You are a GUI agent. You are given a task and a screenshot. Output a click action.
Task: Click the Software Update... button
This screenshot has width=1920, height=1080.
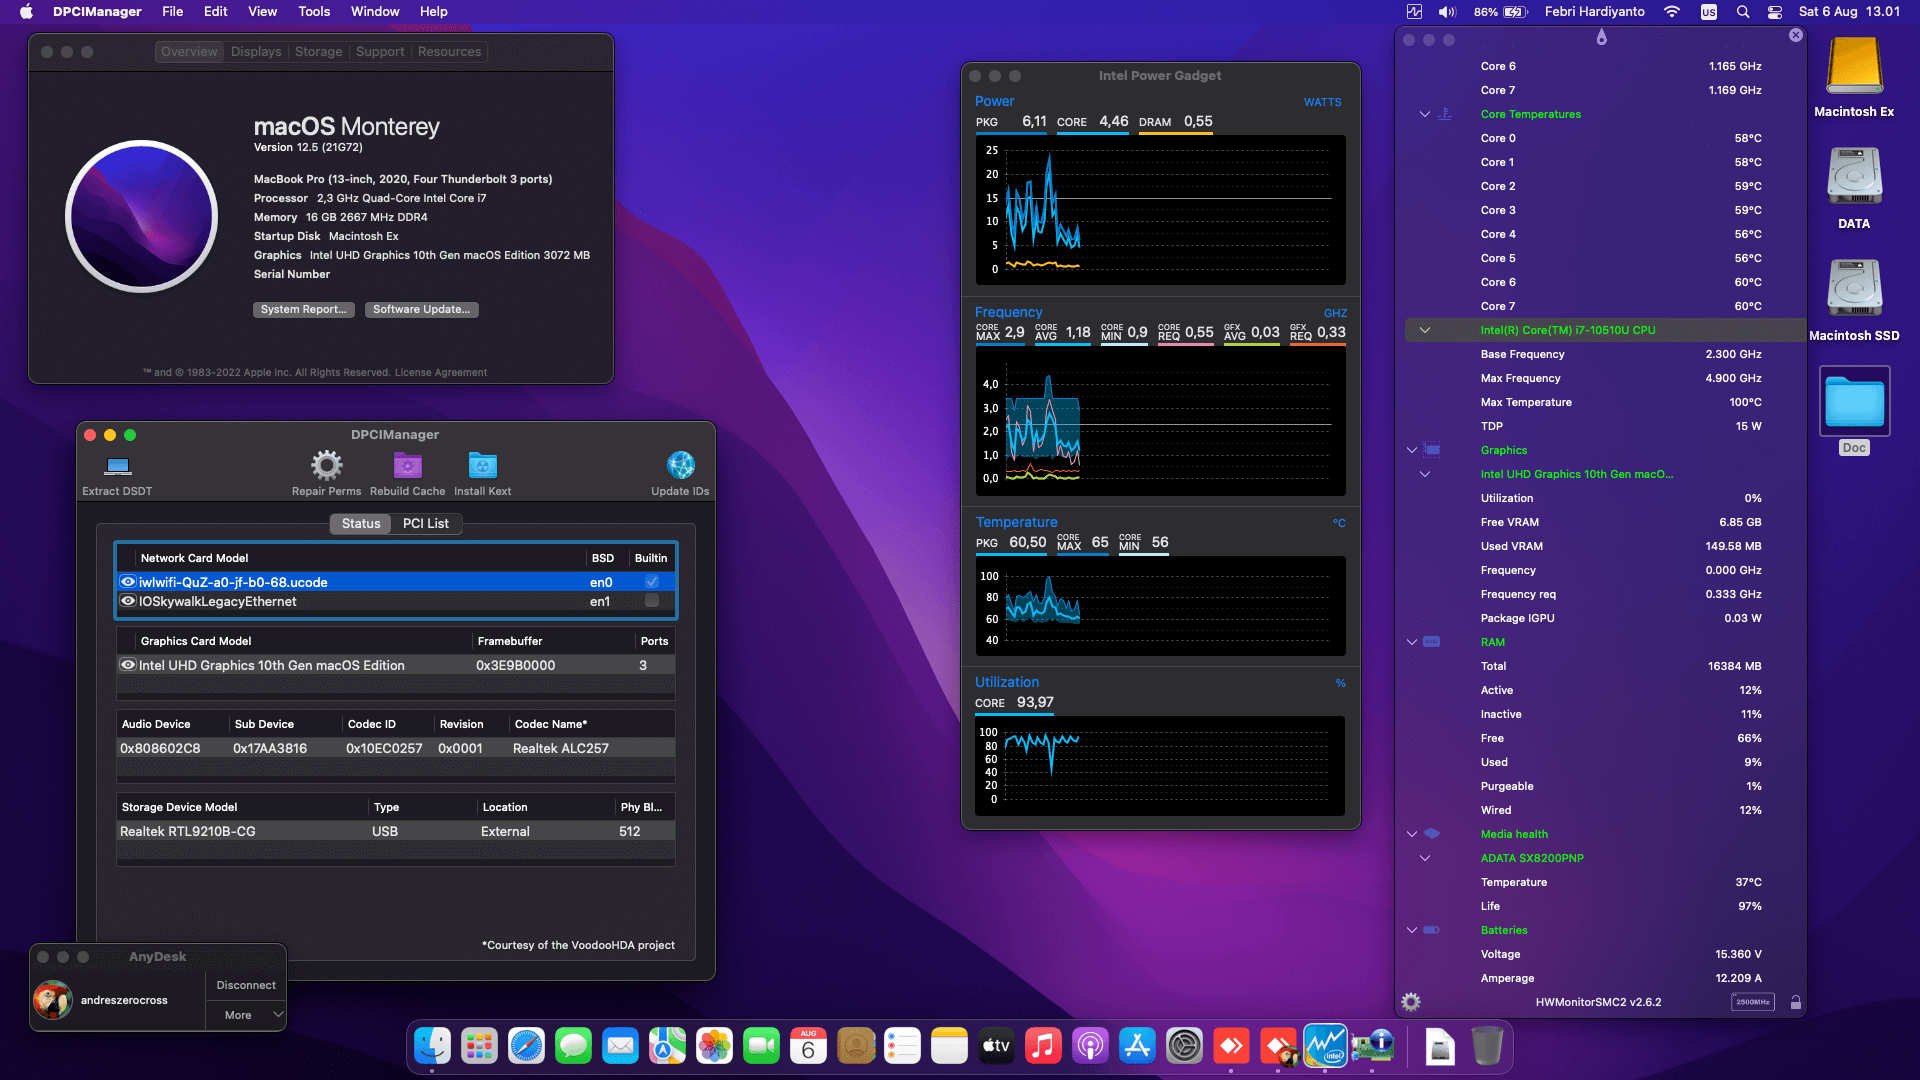point(421,310)
